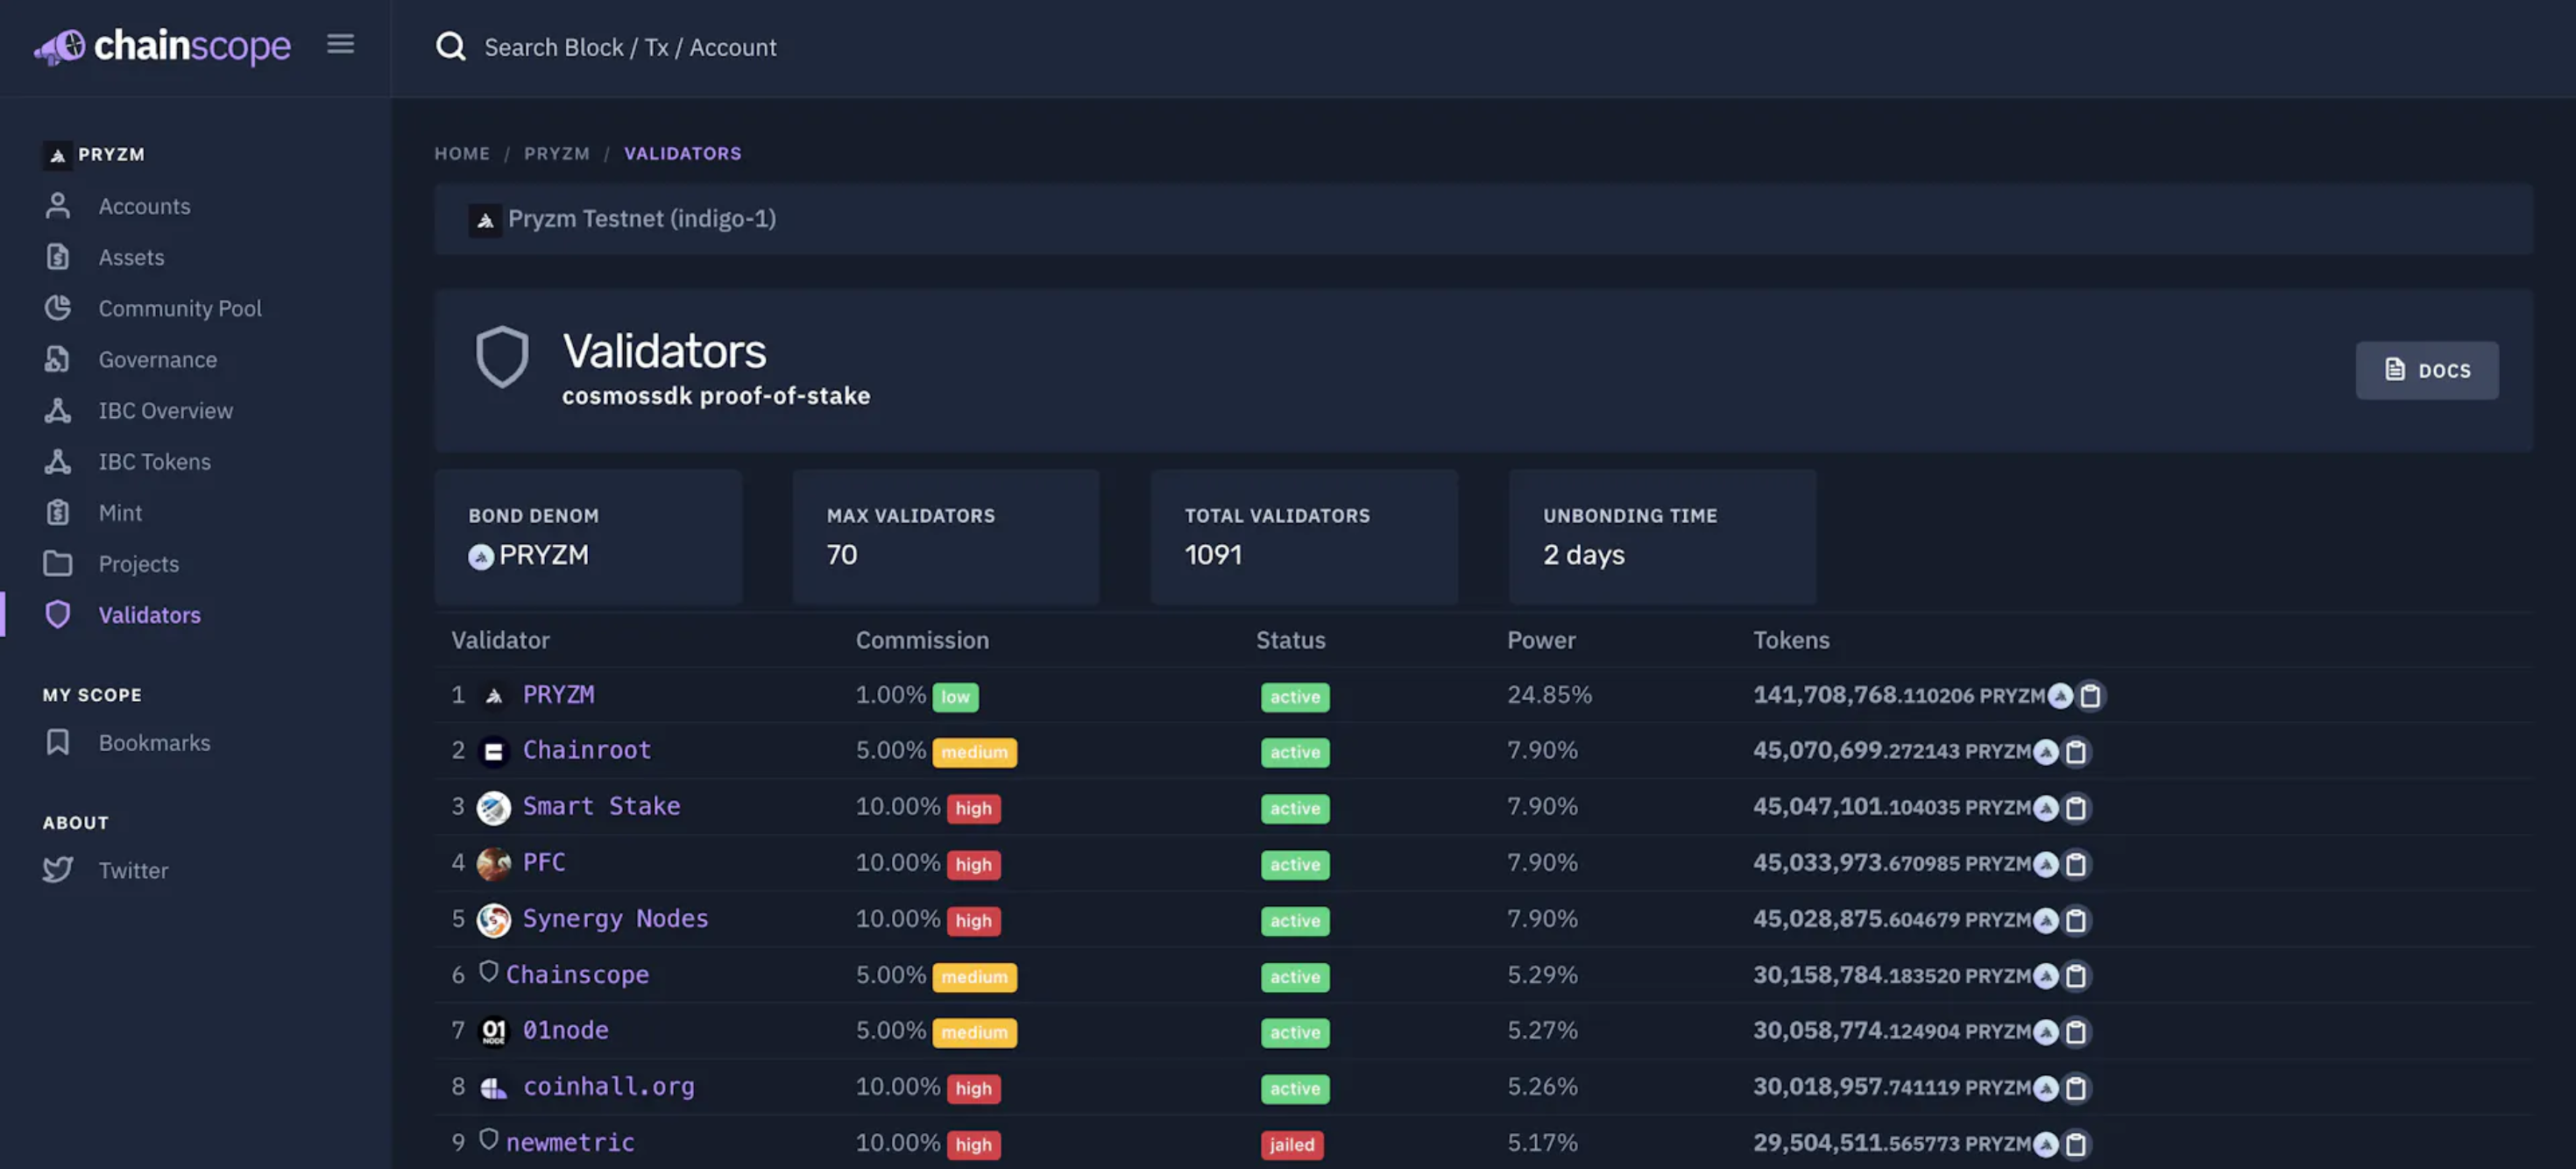Copy Chainscope validator token amount
This screenshot has width=2576, height=1169.
click(2076, 975)
